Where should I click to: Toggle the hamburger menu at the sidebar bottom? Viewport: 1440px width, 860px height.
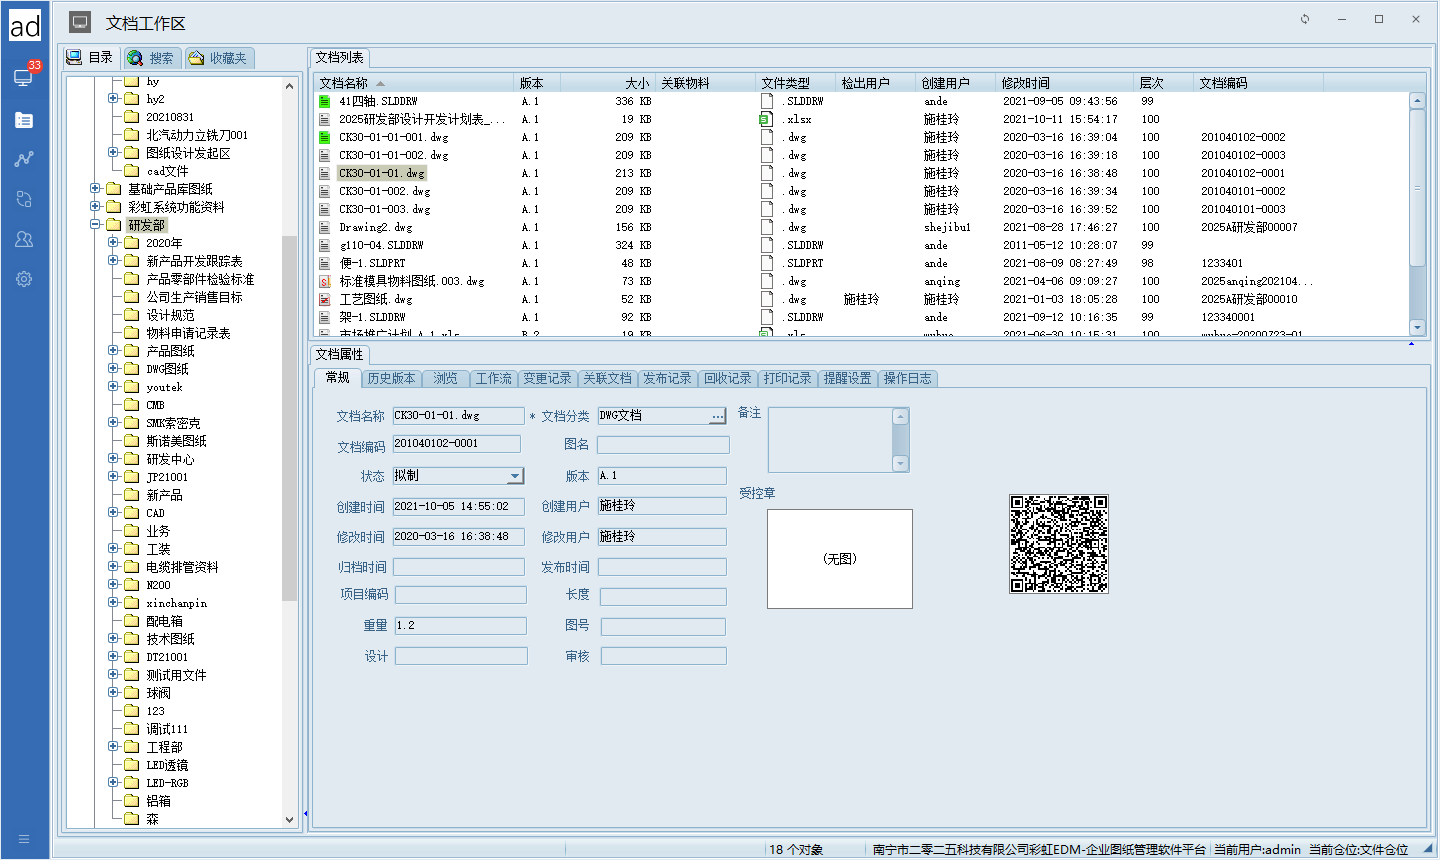[x=24, y=839]
